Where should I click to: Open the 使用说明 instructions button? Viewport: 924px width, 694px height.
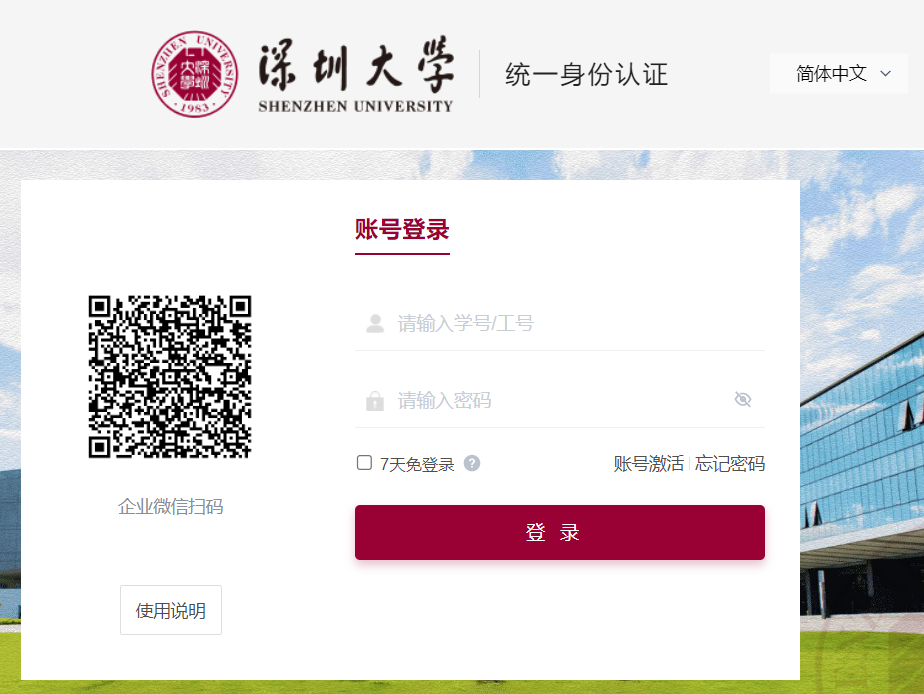(x=171, y=610)
